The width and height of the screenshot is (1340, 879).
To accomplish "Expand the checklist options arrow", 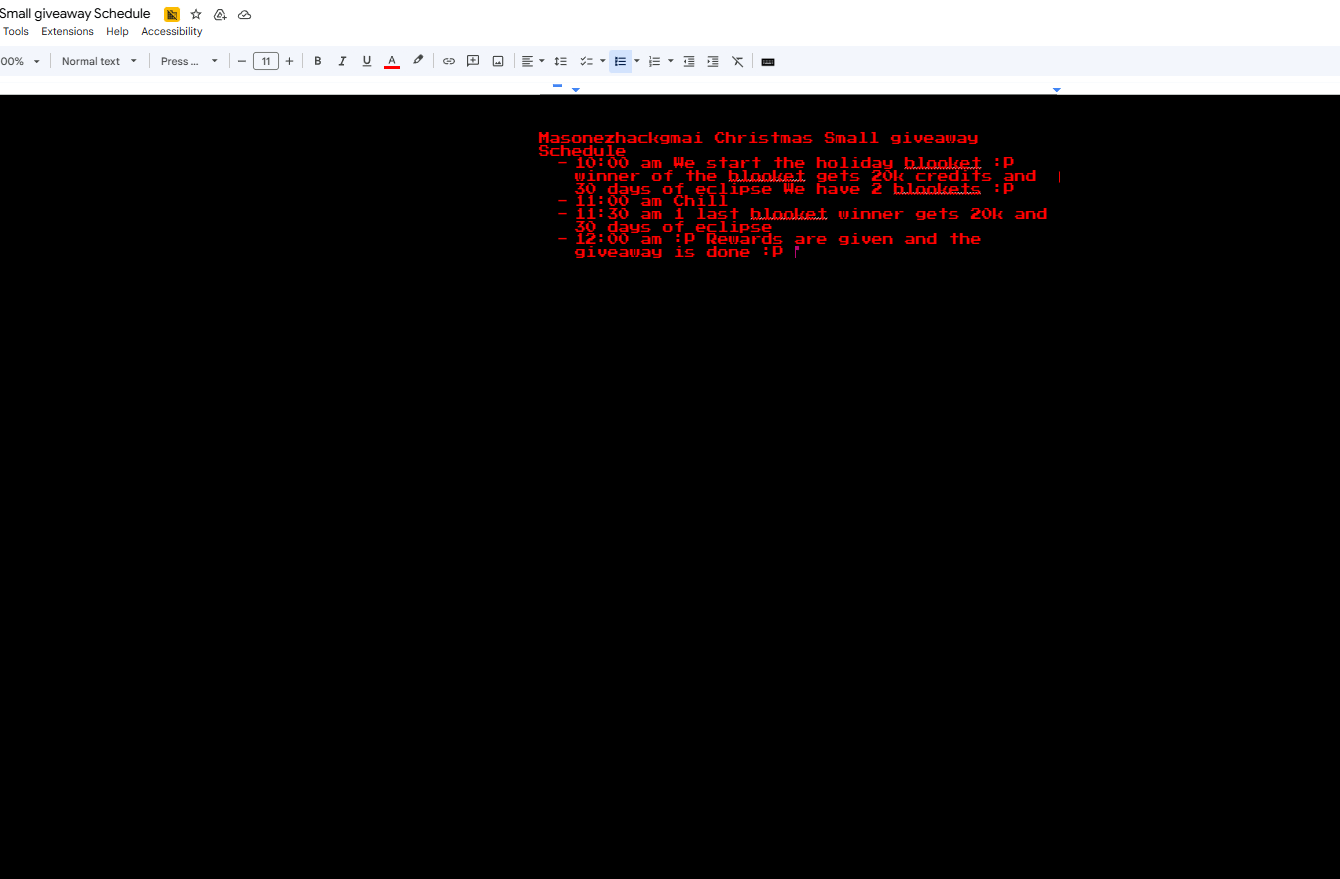I will coord(603,62).
